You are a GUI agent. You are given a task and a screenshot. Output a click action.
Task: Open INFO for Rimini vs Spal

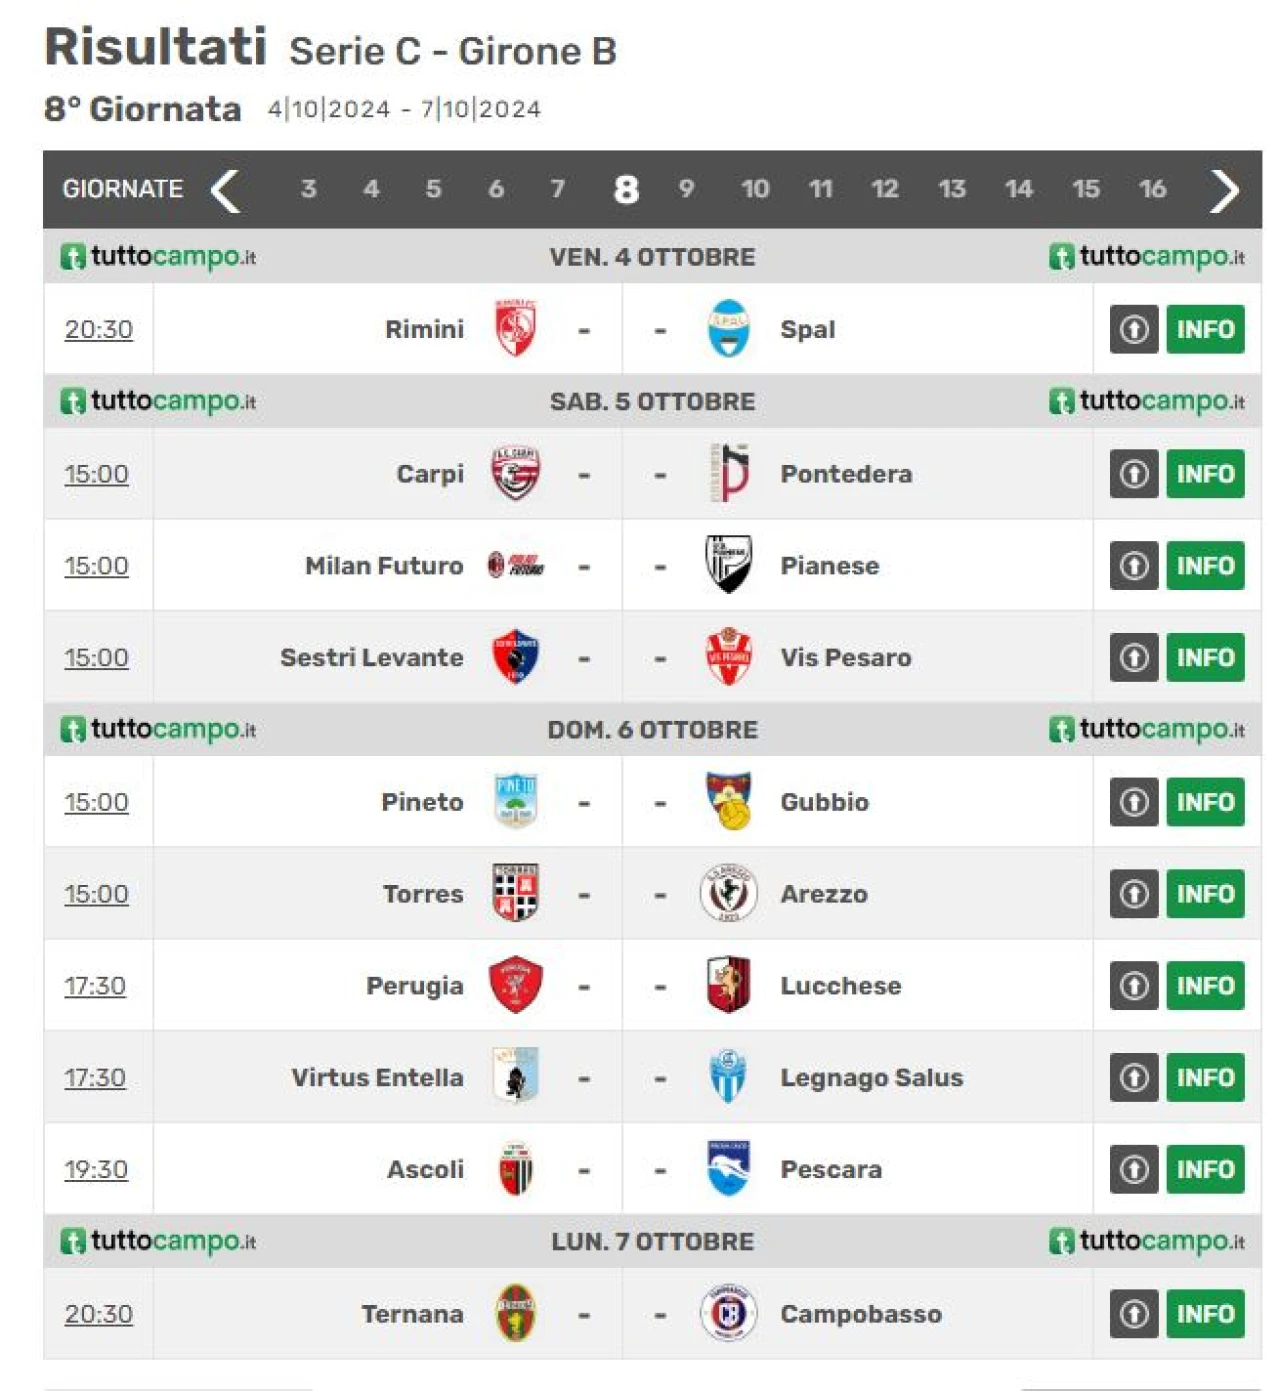tap(1205, 329)
